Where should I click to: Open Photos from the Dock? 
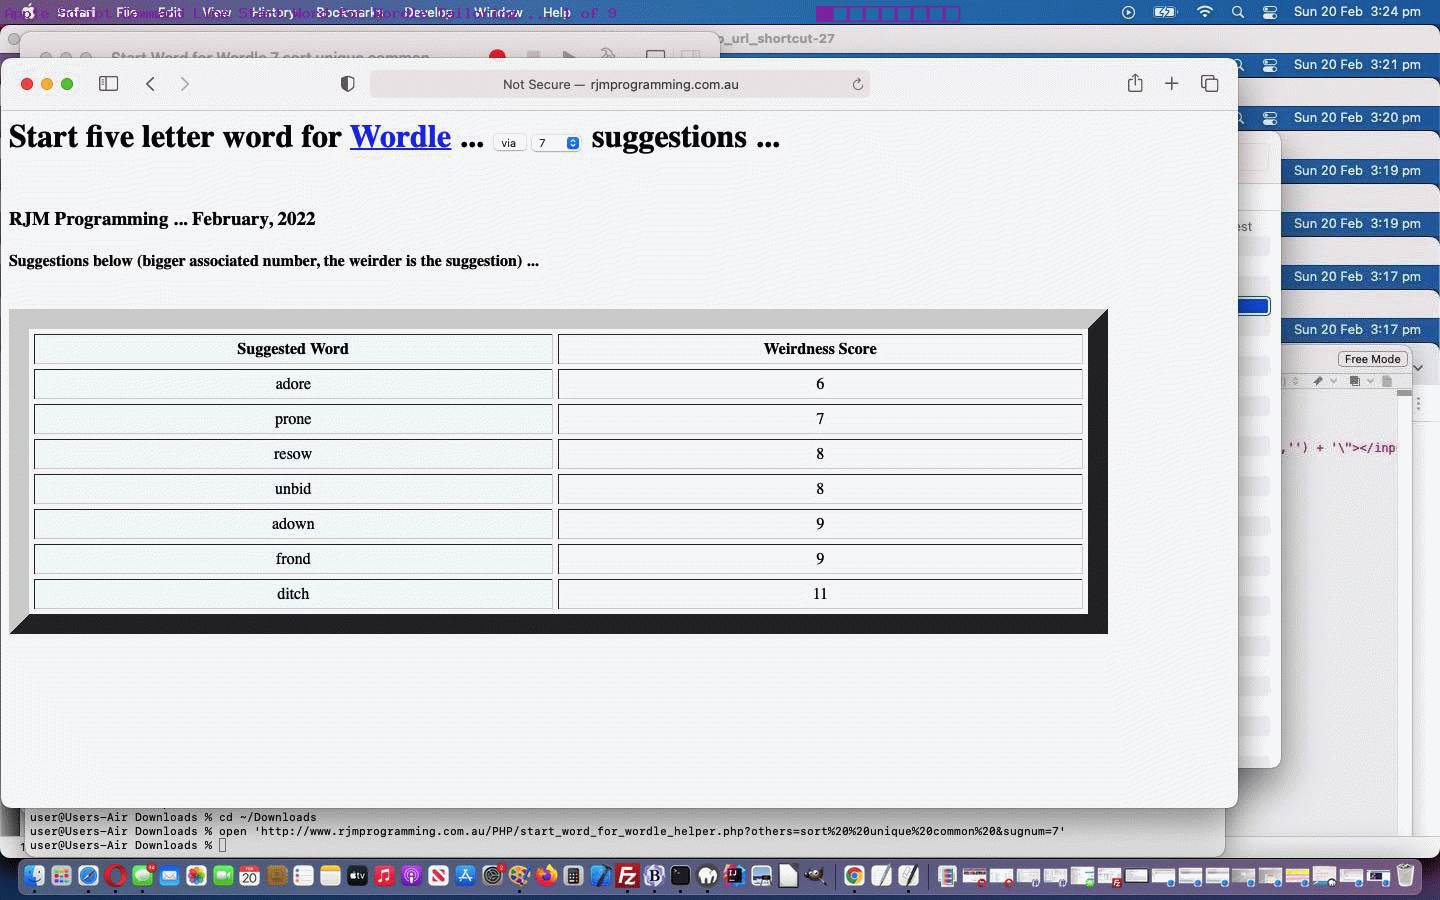196,876
